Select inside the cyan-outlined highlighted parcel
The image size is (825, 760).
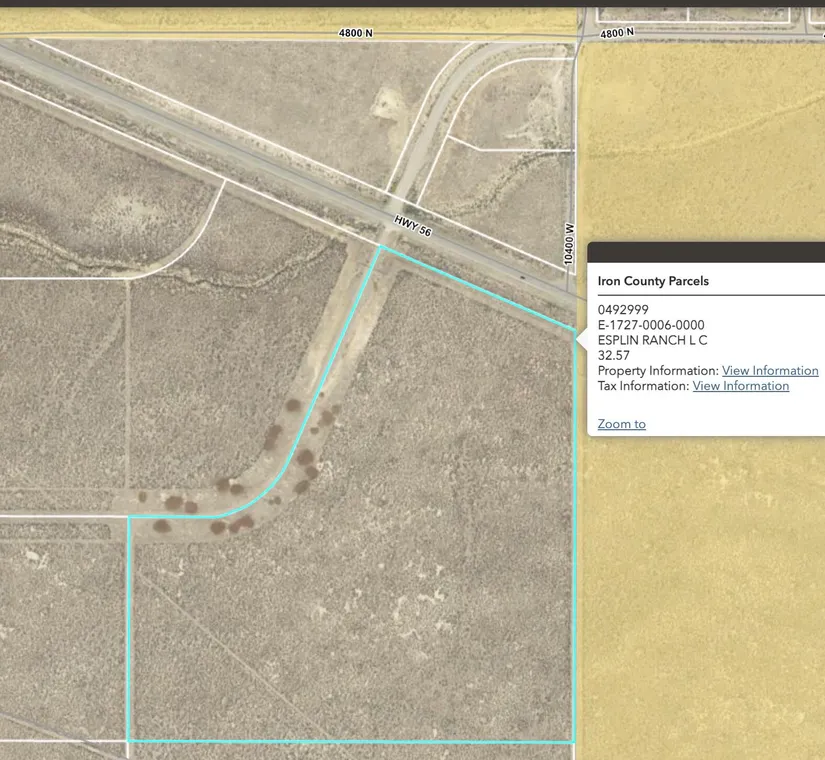pos(400,600)
